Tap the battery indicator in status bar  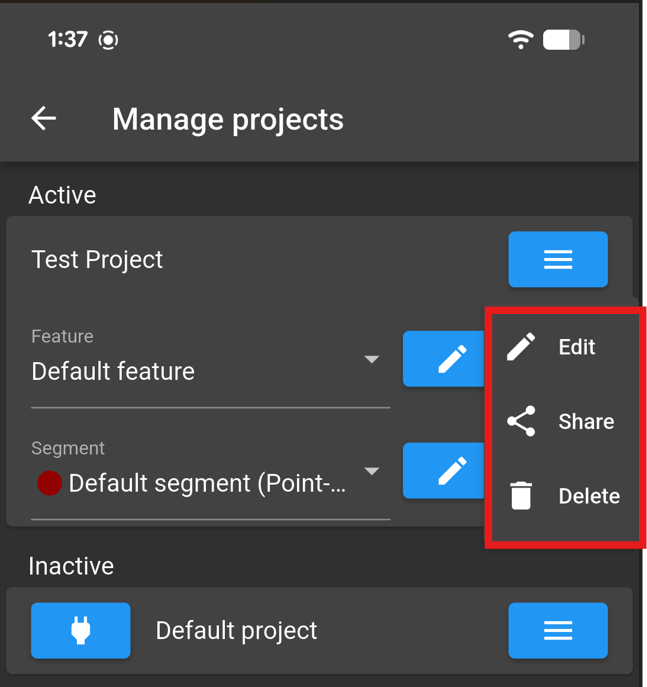564,40
